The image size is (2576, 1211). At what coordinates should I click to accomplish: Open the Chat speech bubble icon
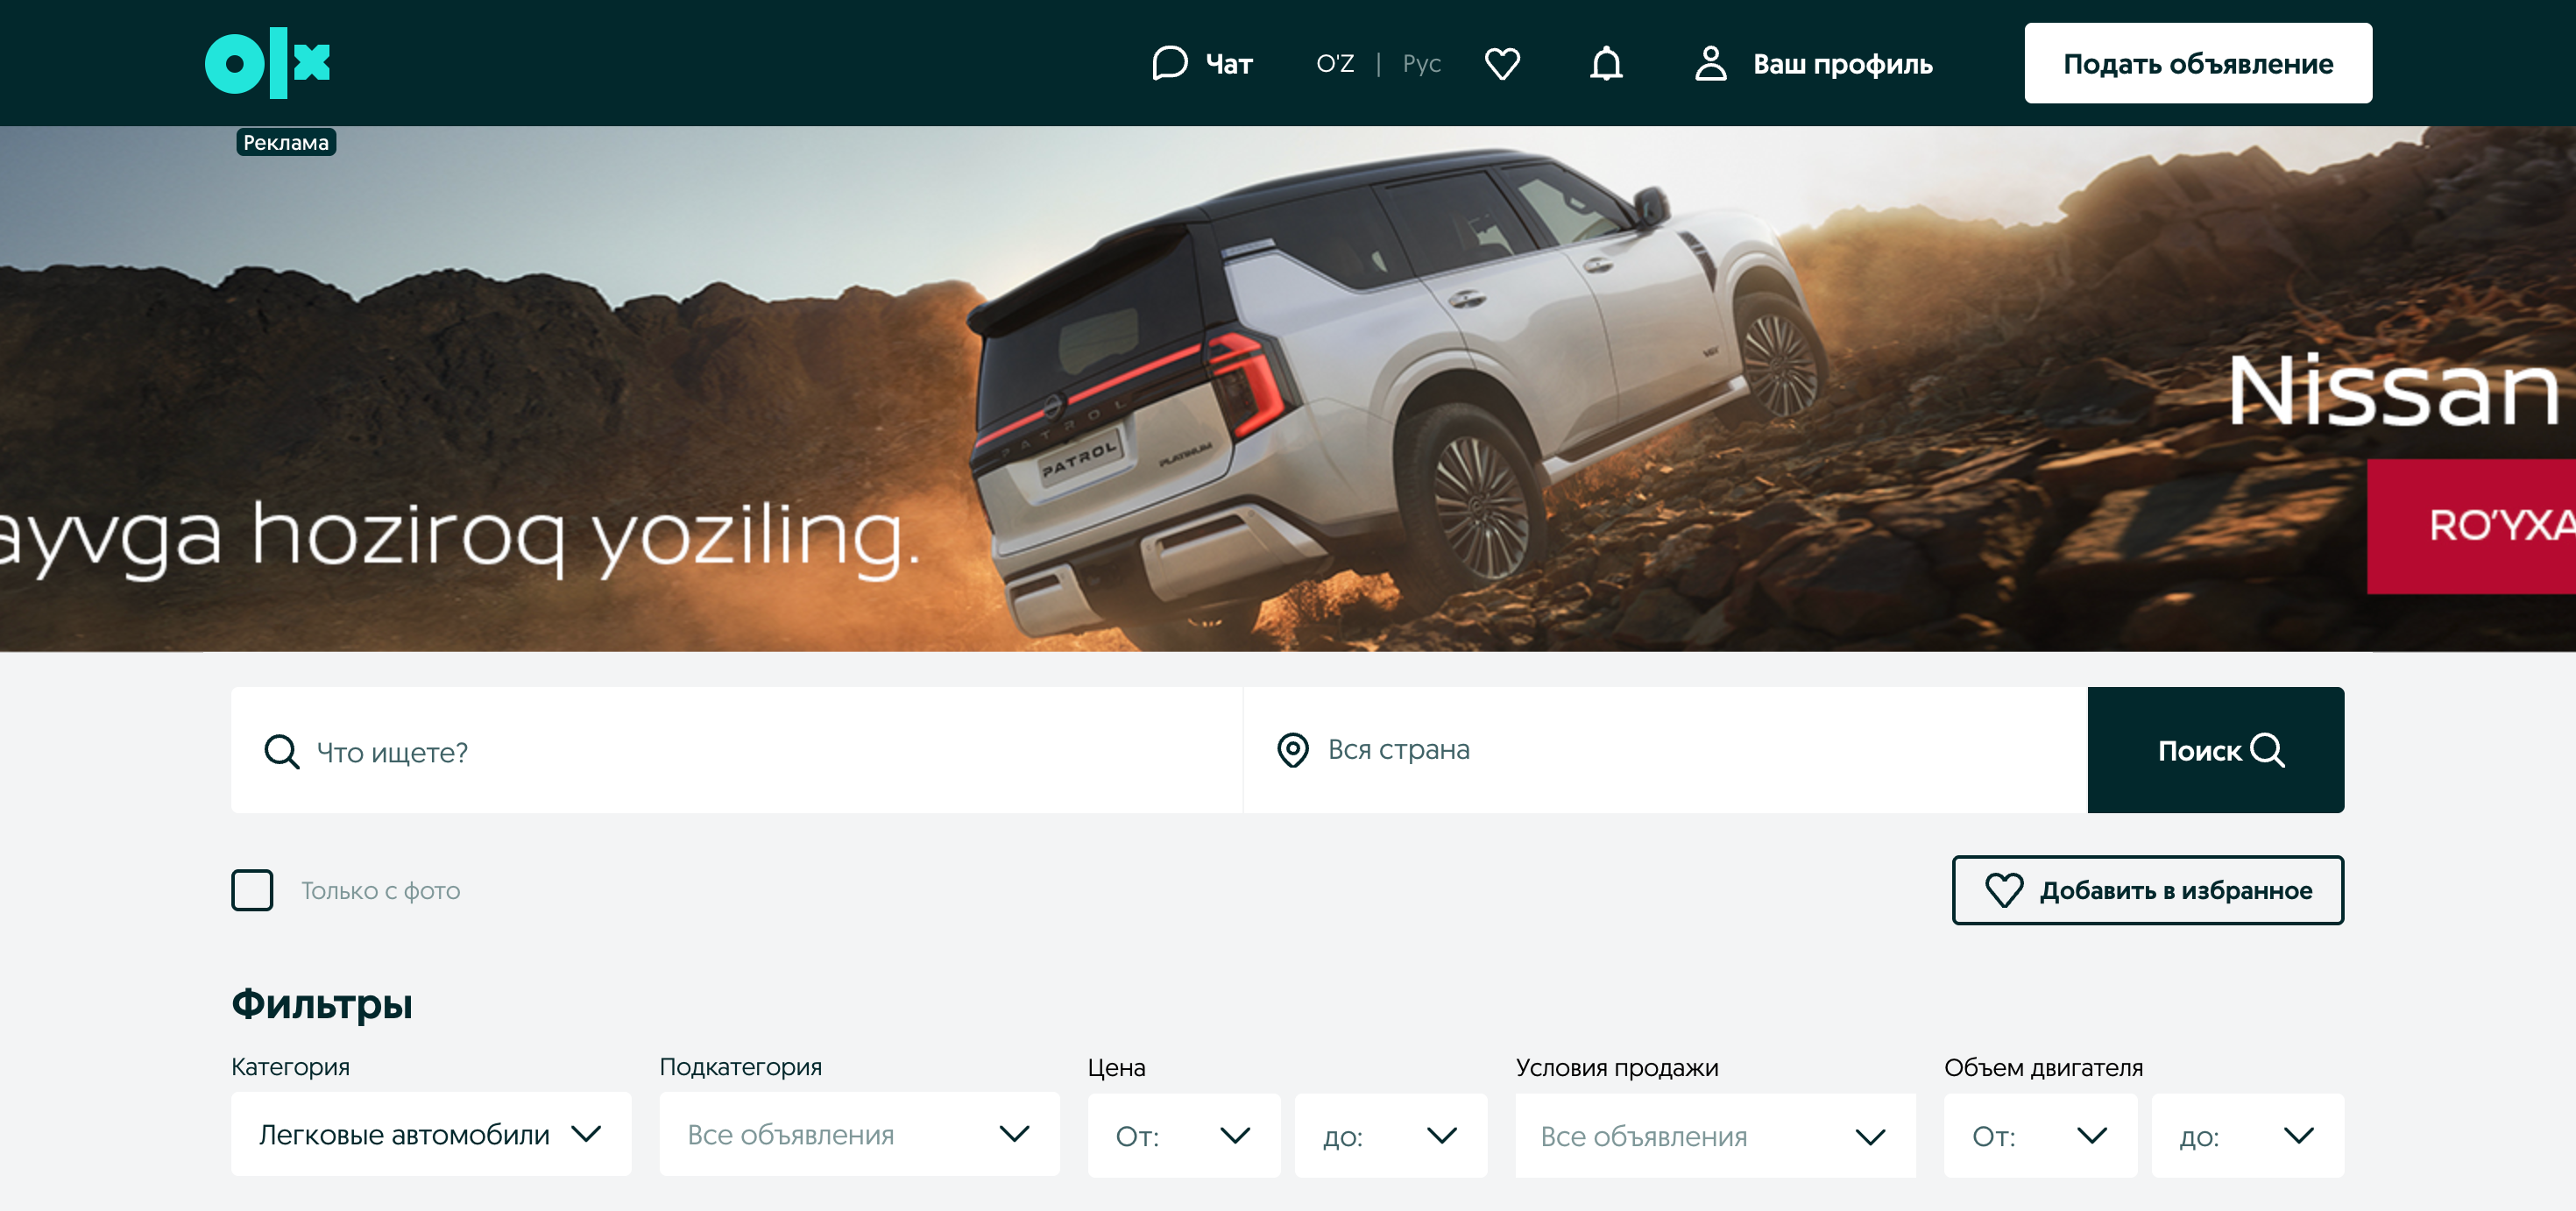(1169, 63)
